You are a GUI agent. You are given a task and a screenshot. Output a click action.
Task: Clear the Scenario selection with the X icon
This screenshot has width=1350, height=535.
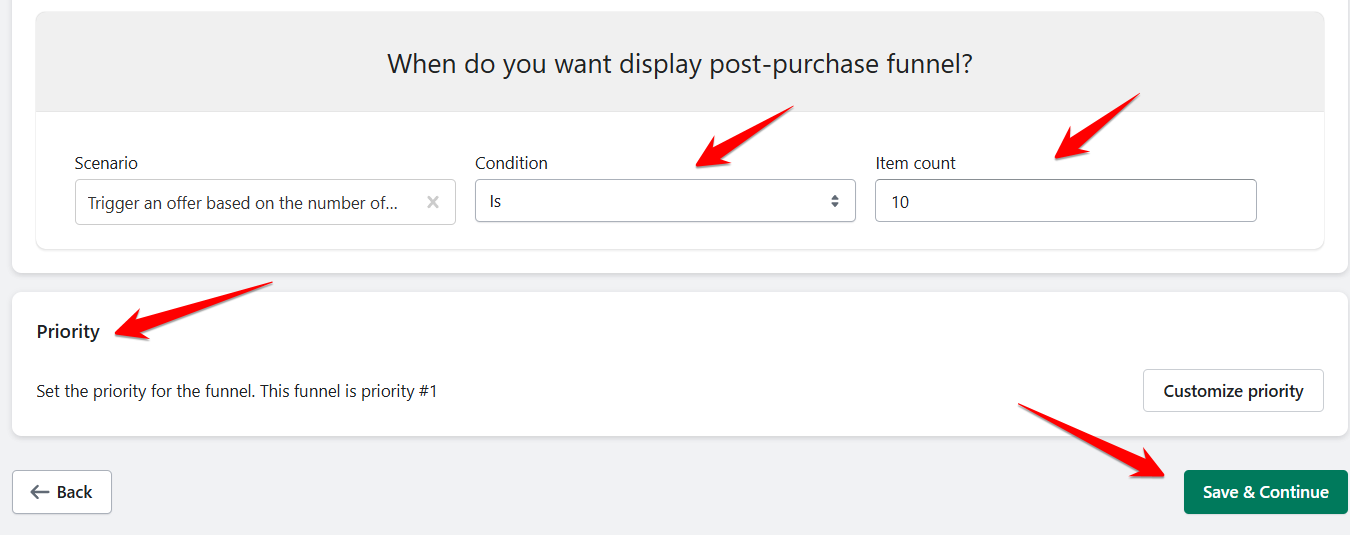(x=433, y=202)
